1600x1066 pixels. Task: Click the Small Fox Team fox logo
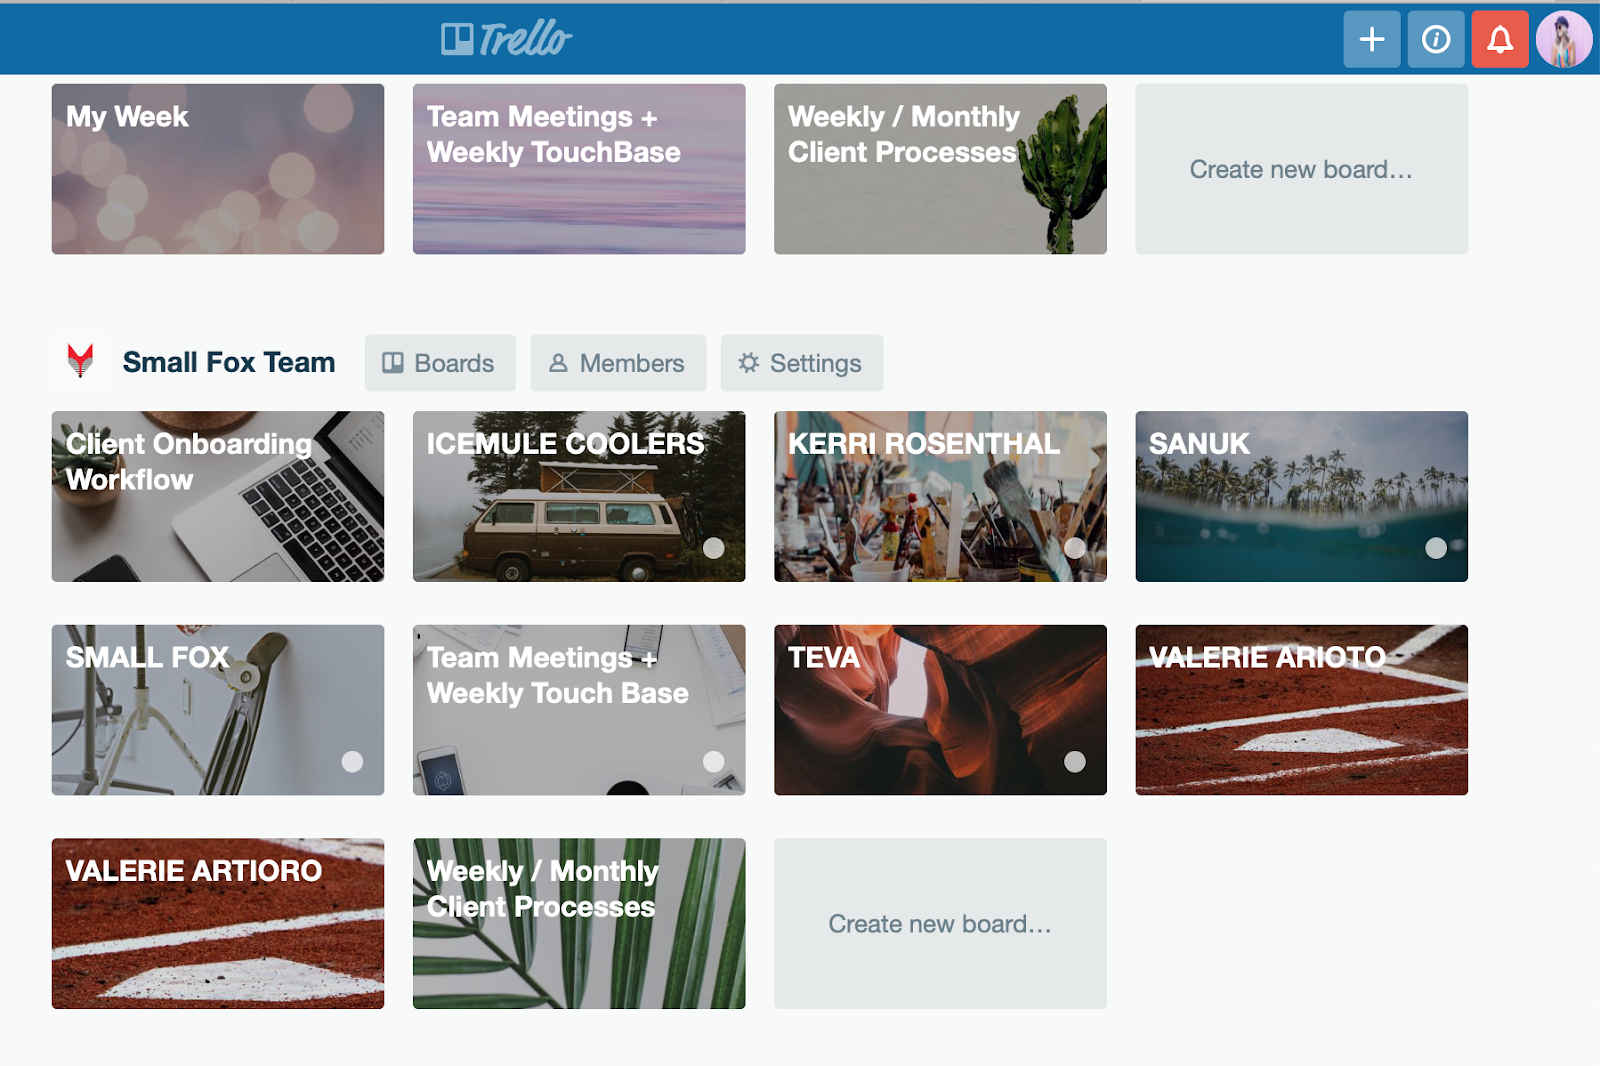pos(80,360)
